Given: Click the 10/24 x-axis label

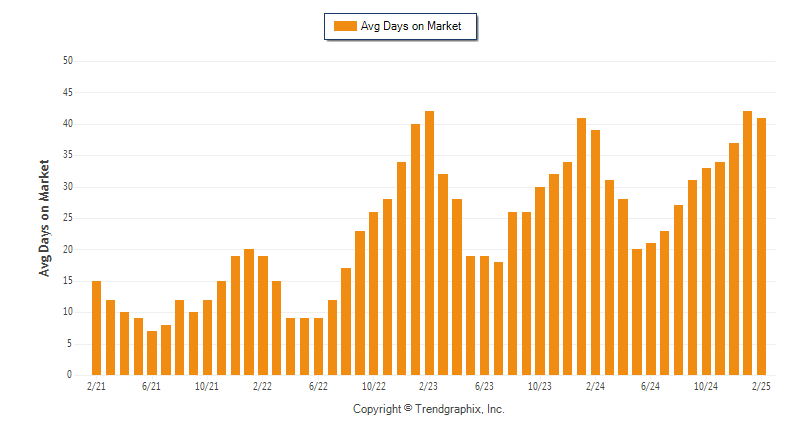Looking at the screenshot, I should (706, 387).
